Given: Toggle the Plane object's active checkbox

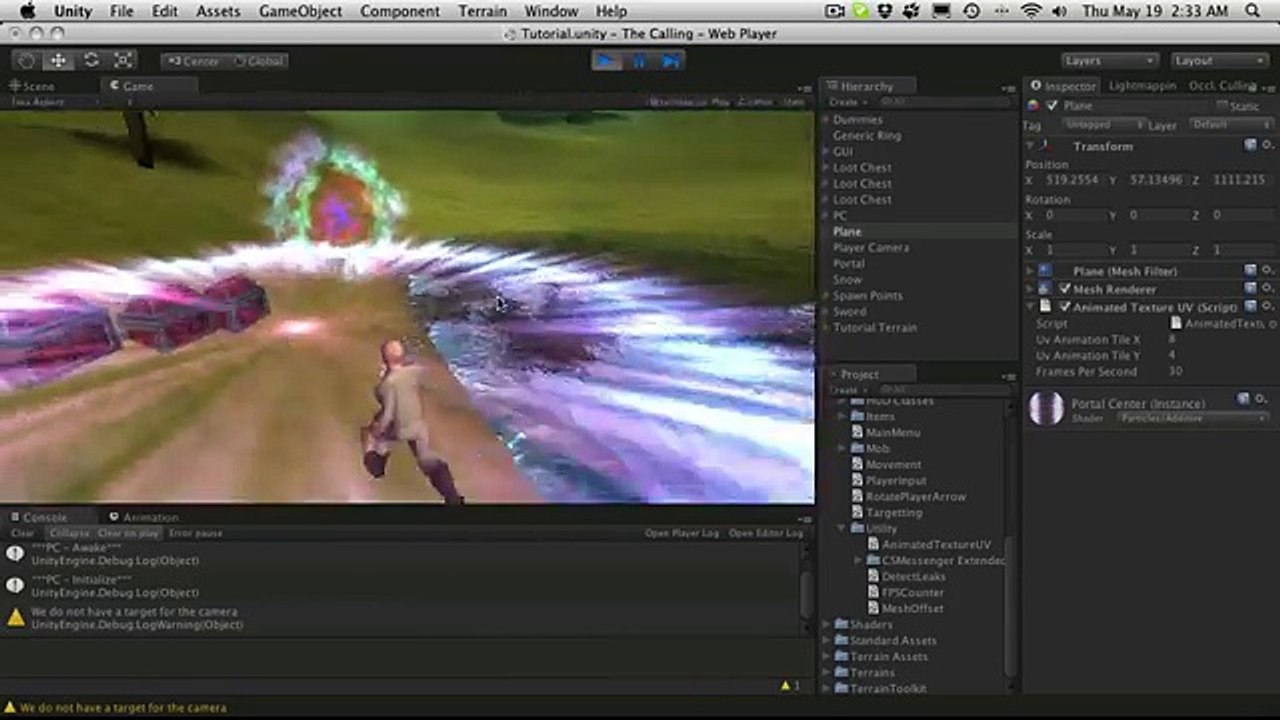Looking at the screenshot, I should pyautogui.click(x=1052, y=106).
